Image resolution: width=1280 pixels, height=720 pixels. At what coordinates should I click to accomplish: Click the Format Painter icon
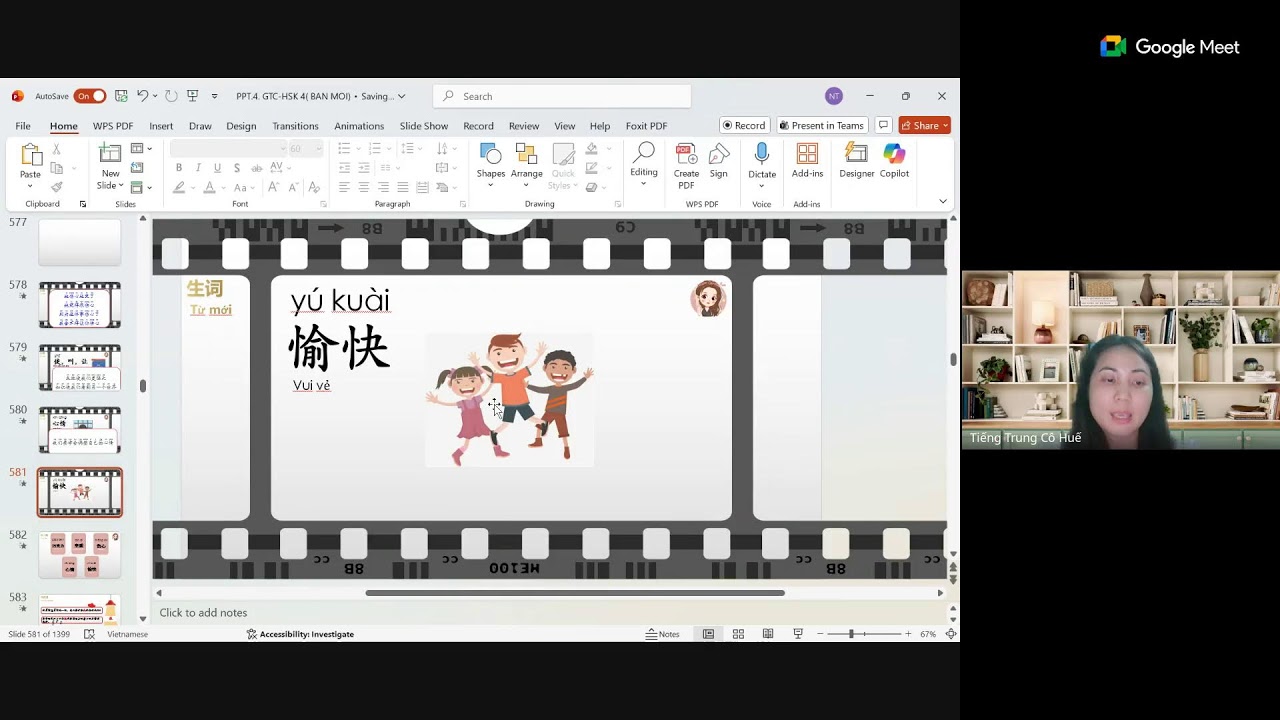(56, 187)
